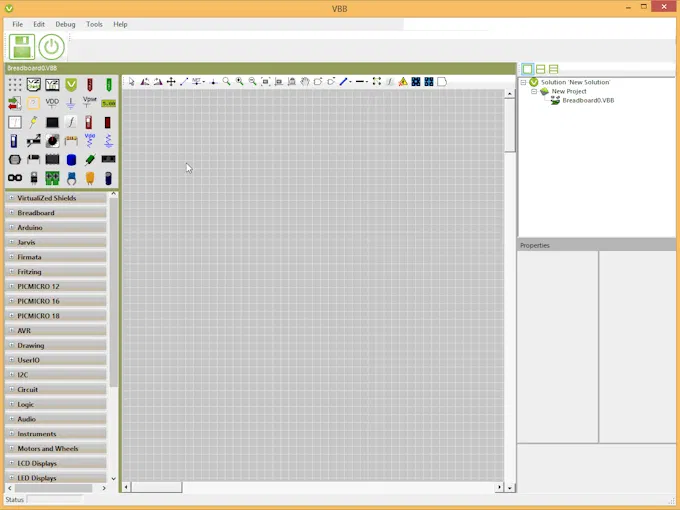680x510 pixels.
Task: Click the yellow warning triangle icon
Action: tap(403, 82)
